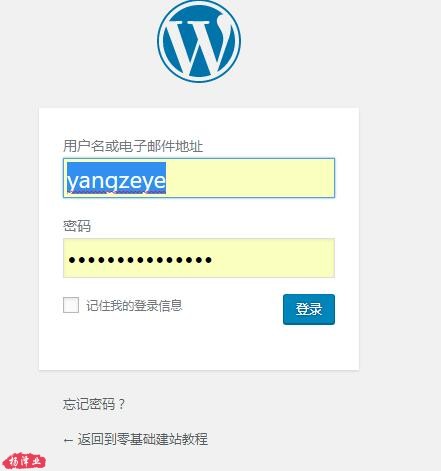The width and height of the screenshot is (441, 471).
Task: Click empty space right of yangzeye in username box
Action: tap(250, 178)
